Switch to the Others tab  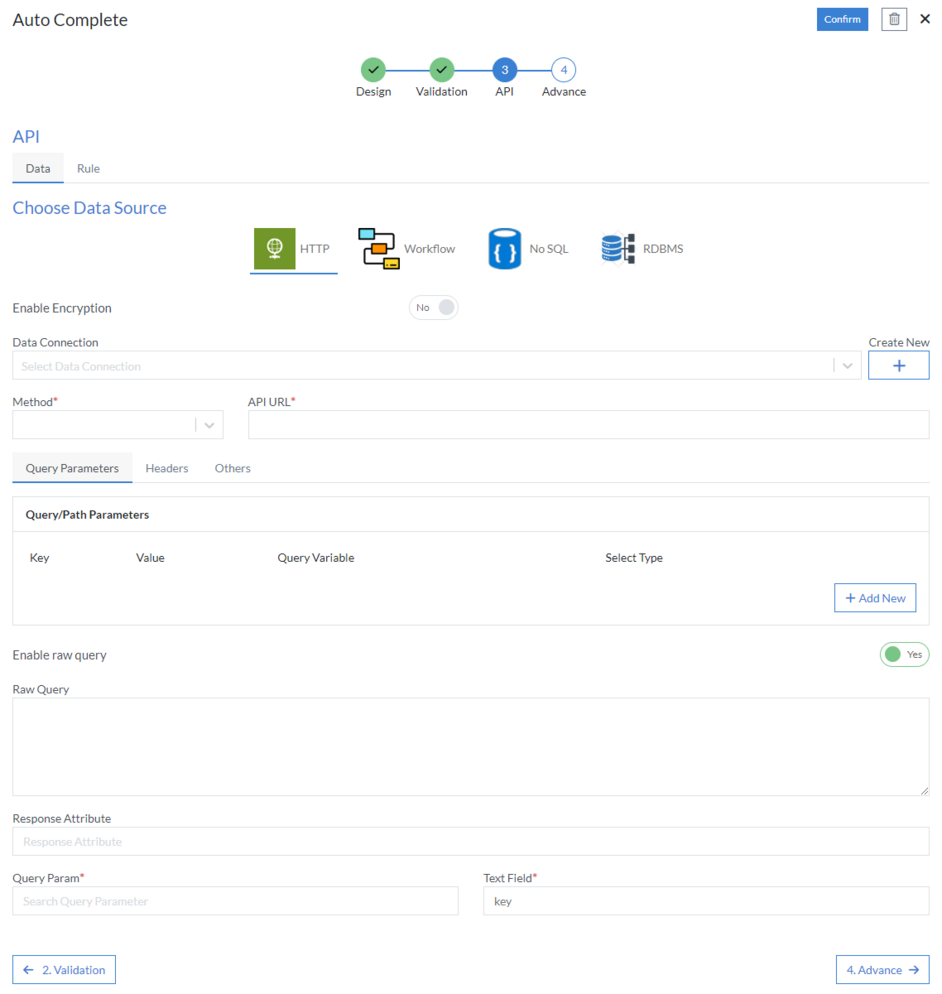point(233,468)
